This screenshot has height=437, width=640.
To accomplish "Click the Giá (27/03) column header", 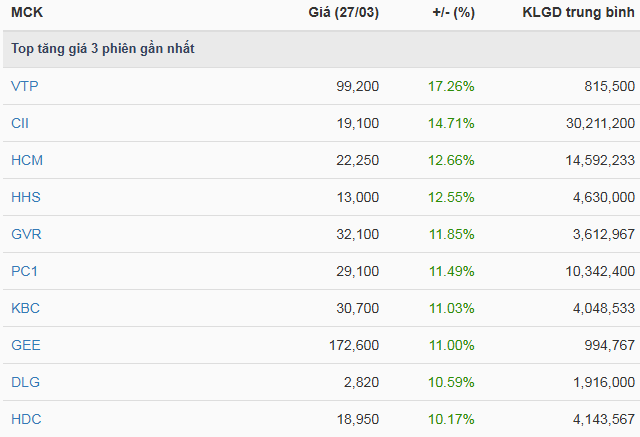I will click(344, 14).
